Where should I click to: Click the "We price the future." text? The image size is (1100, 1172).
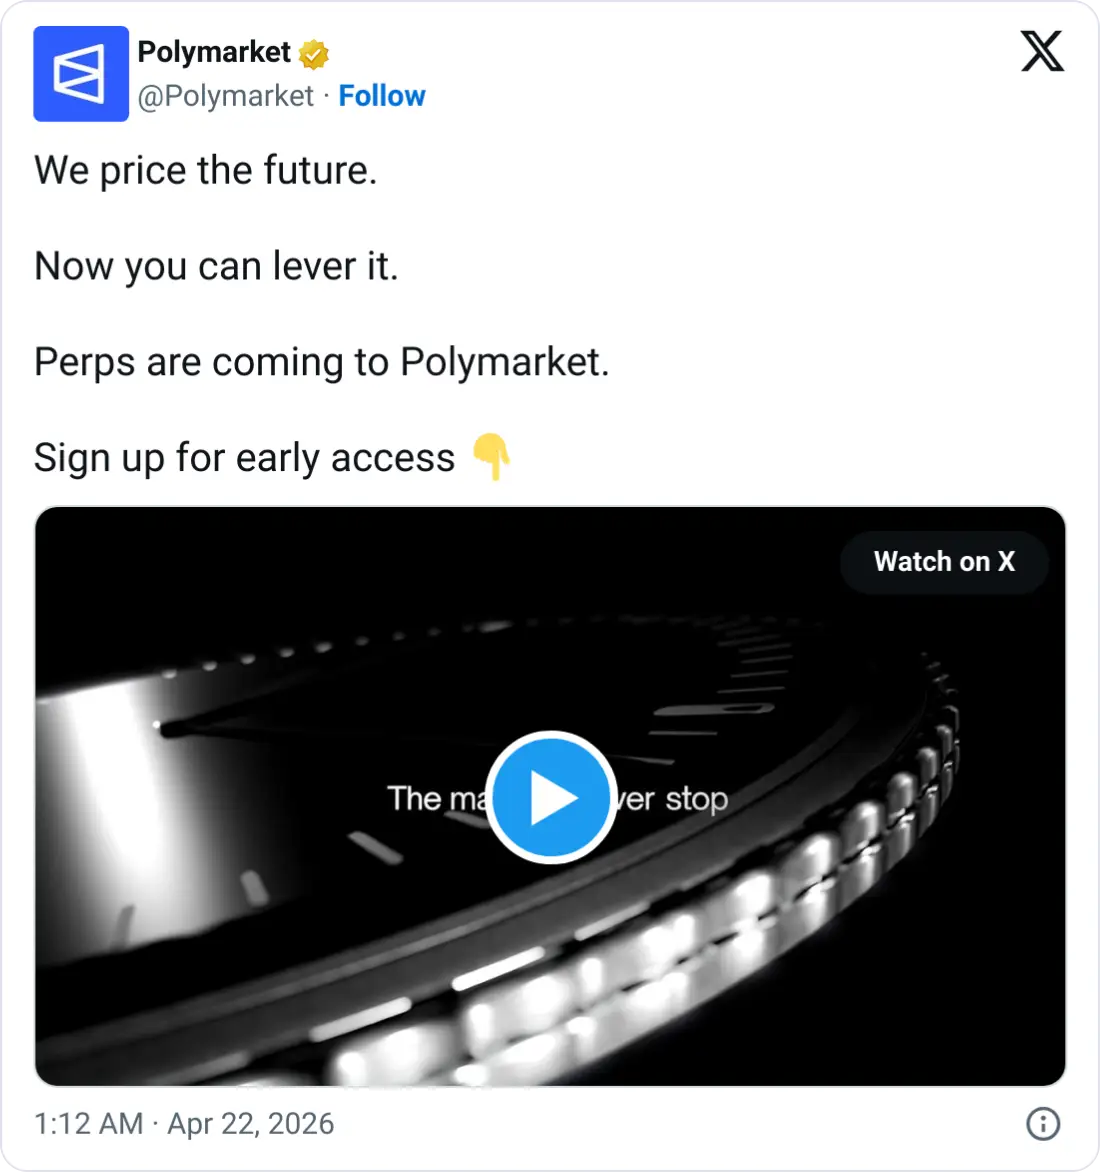point(206,170)
